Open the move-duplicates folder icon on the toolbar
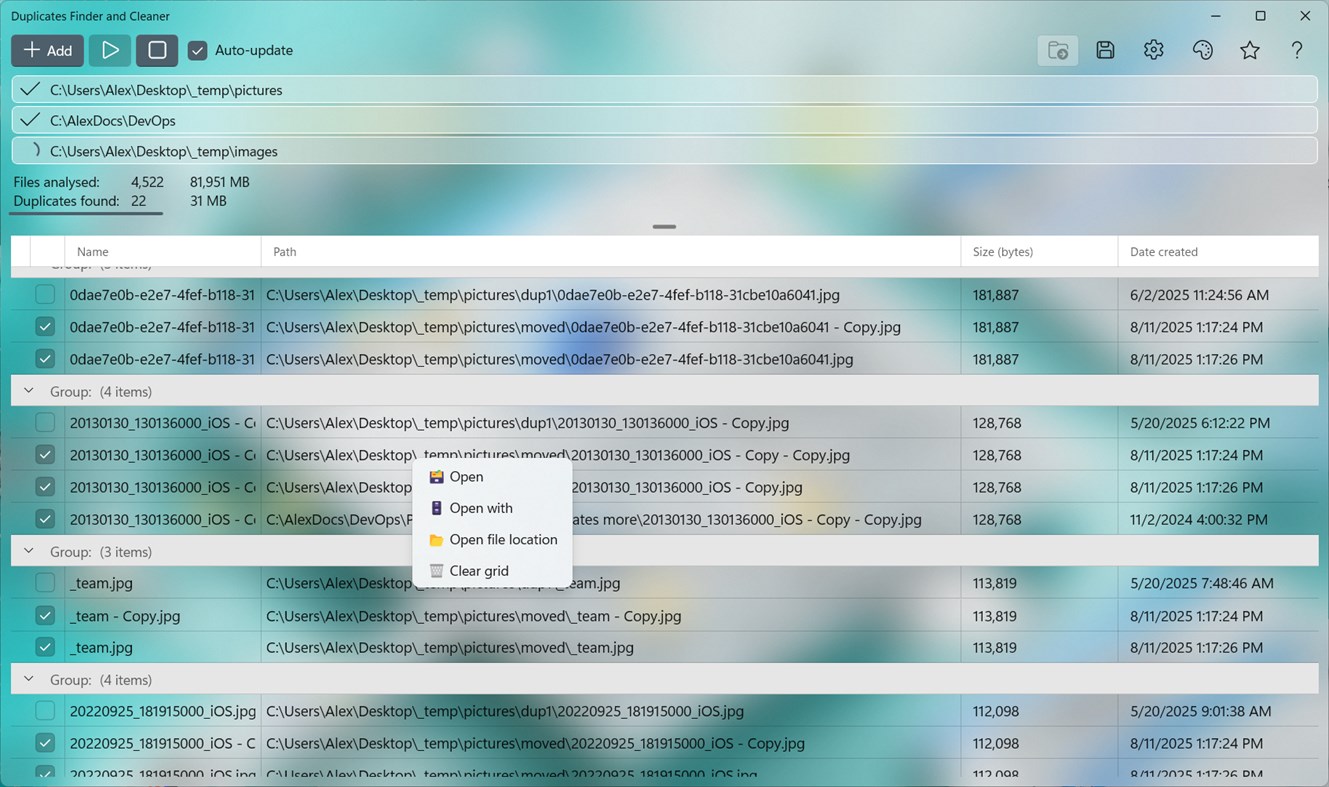Image resolution: width=1329 pixels, height=787 pixels. pos(1057,50)
